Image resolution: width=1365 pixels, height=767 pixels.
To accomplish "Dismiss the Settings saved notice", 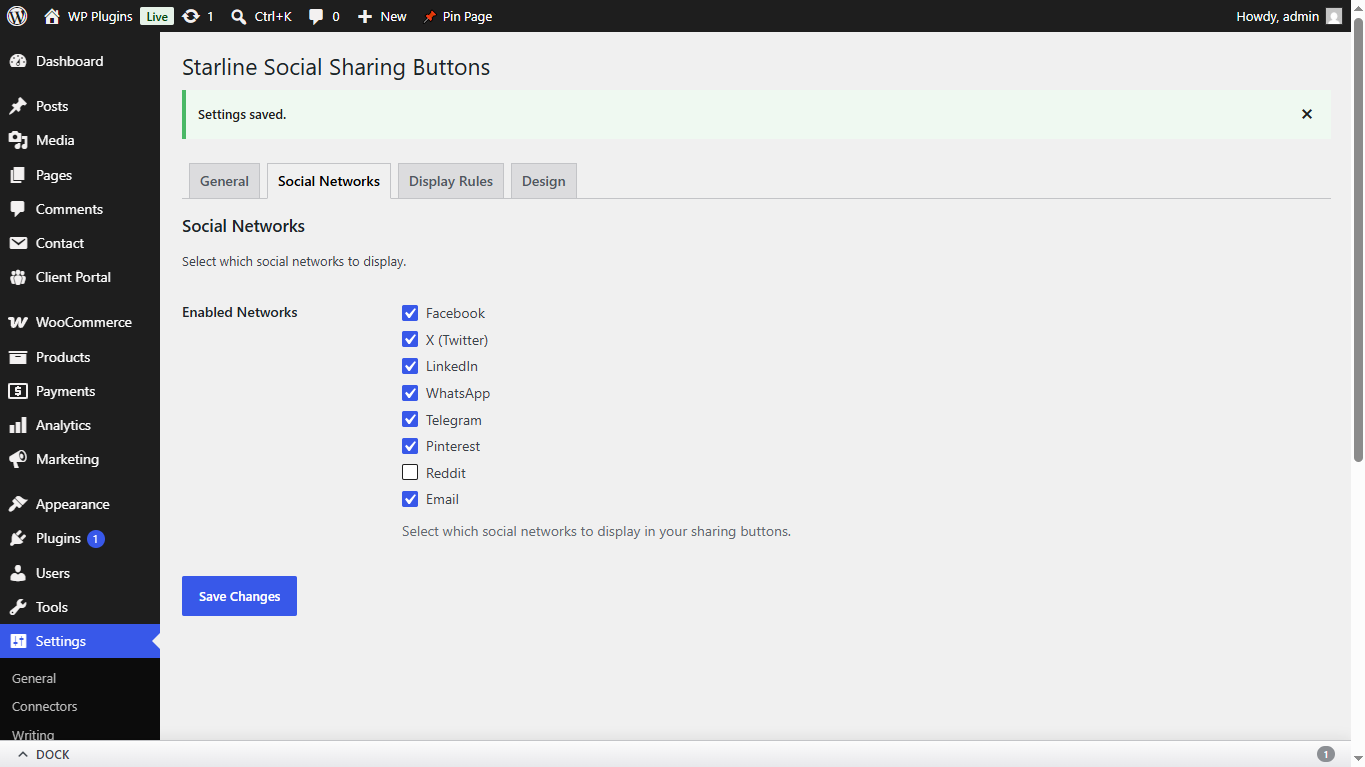I will pos(1306,114).
